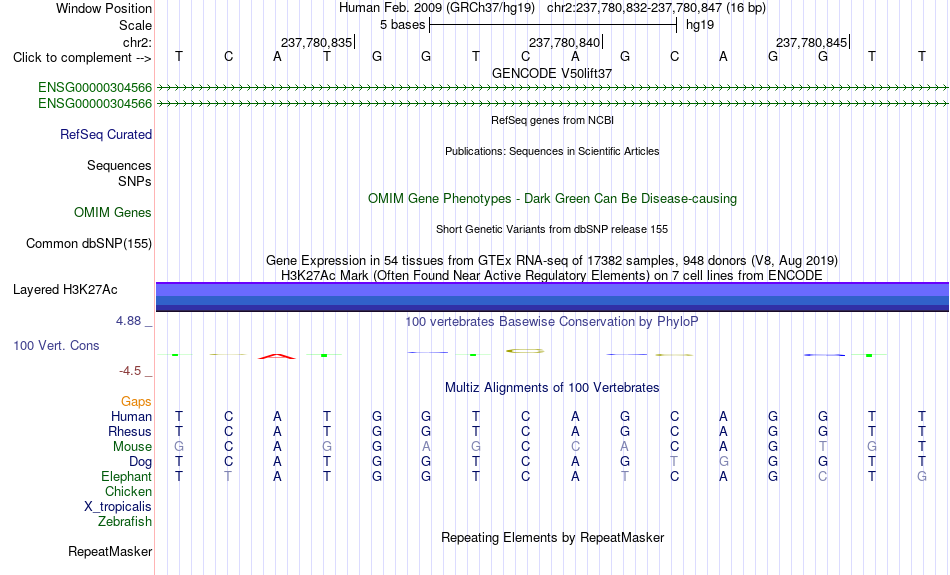Click the RepeatMasker track label
This screenshot has height=575, width=950.
tap(110, 551)
